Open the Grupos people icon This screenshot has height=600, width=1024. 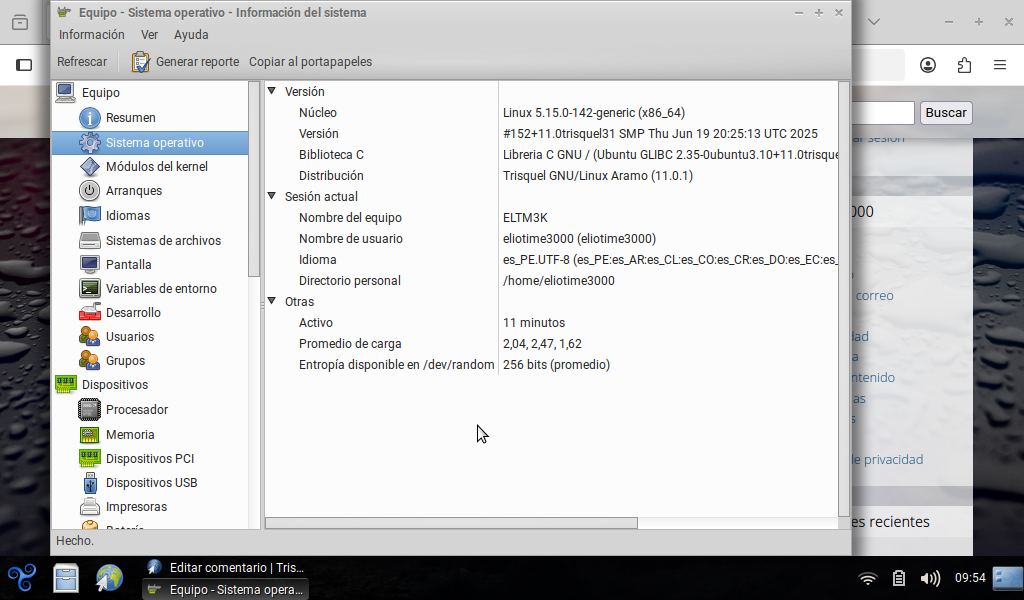pyautogui.click(x=89, y=360)
